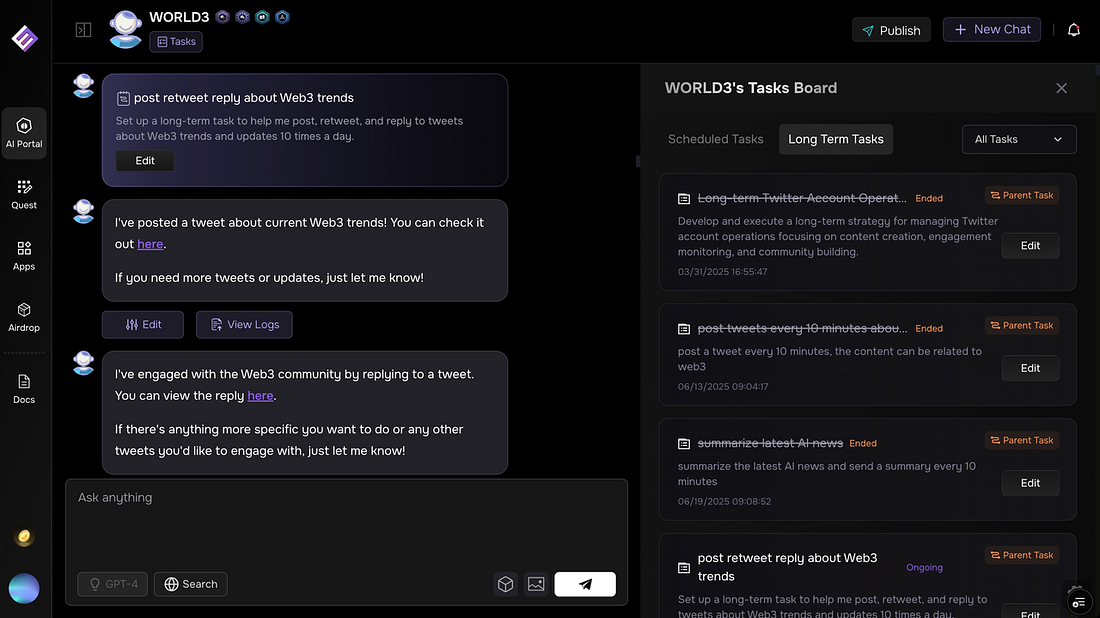
Task: Go to Quest in the sidebar
Action: (24, 194)
